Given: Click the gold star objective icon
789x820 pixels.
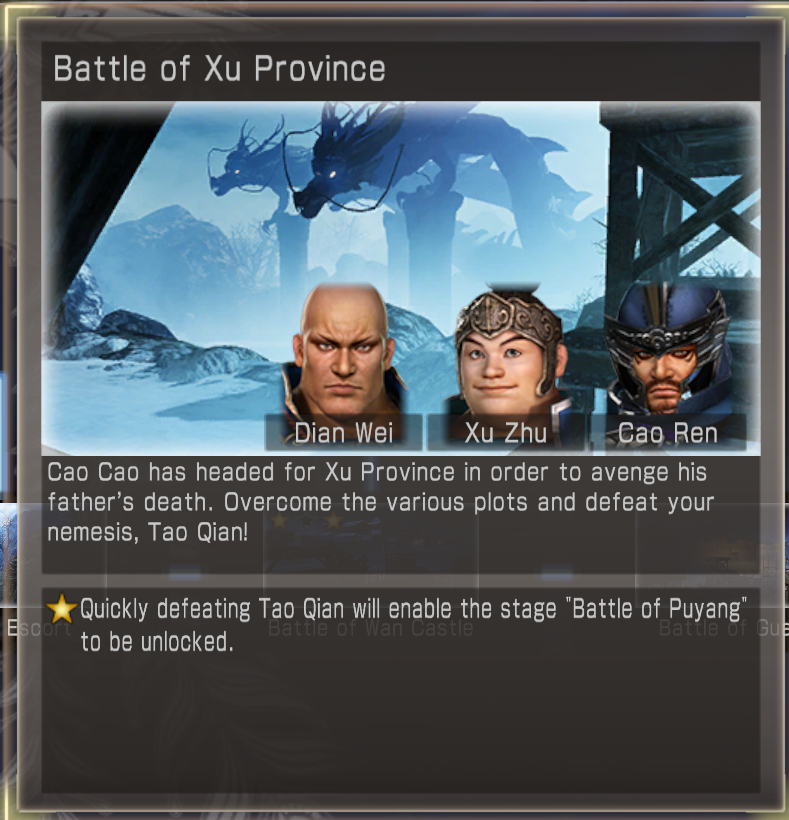Looking at the screenshot, I should click(x=61, y=609).
